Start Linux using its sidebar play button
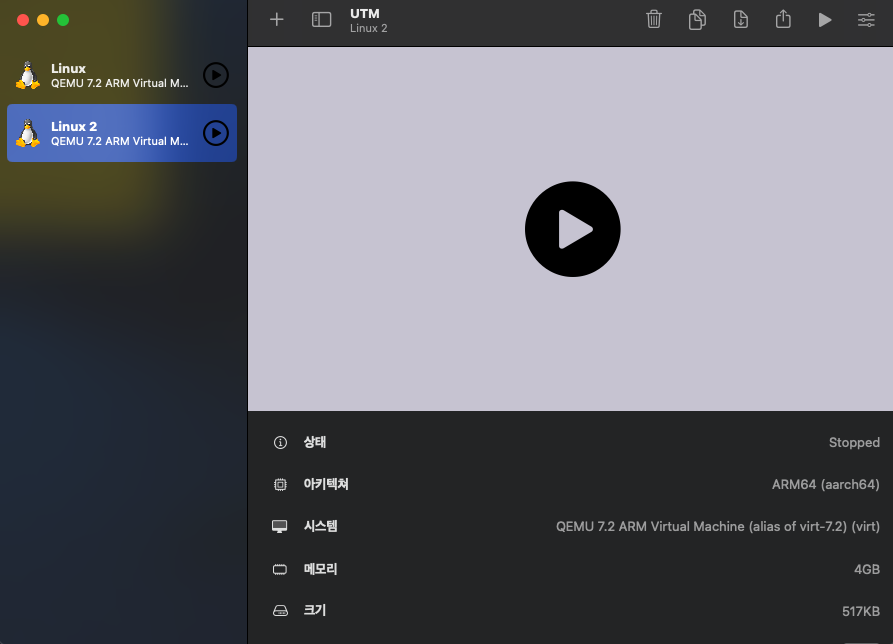This screenshot has width=893, height=644. pyautogui.click(x=216, y=75)
